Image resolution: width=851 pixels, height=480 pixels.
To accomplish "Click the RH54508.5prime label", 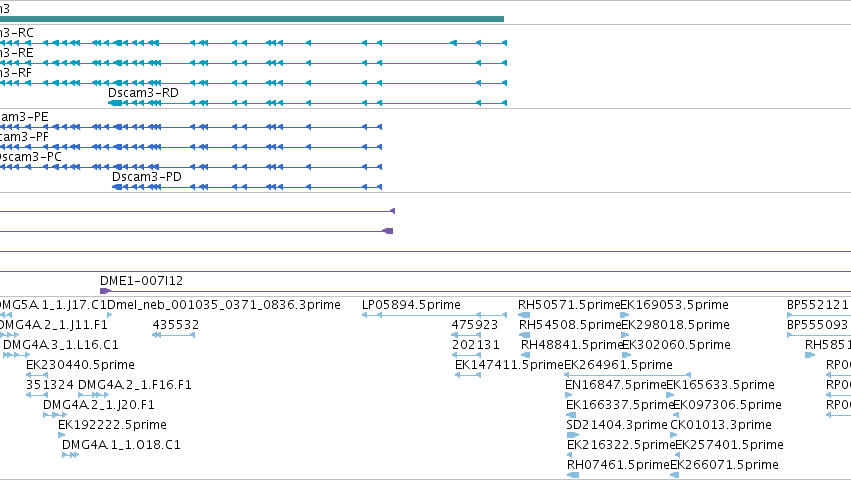I will click(x=570, y=325).
